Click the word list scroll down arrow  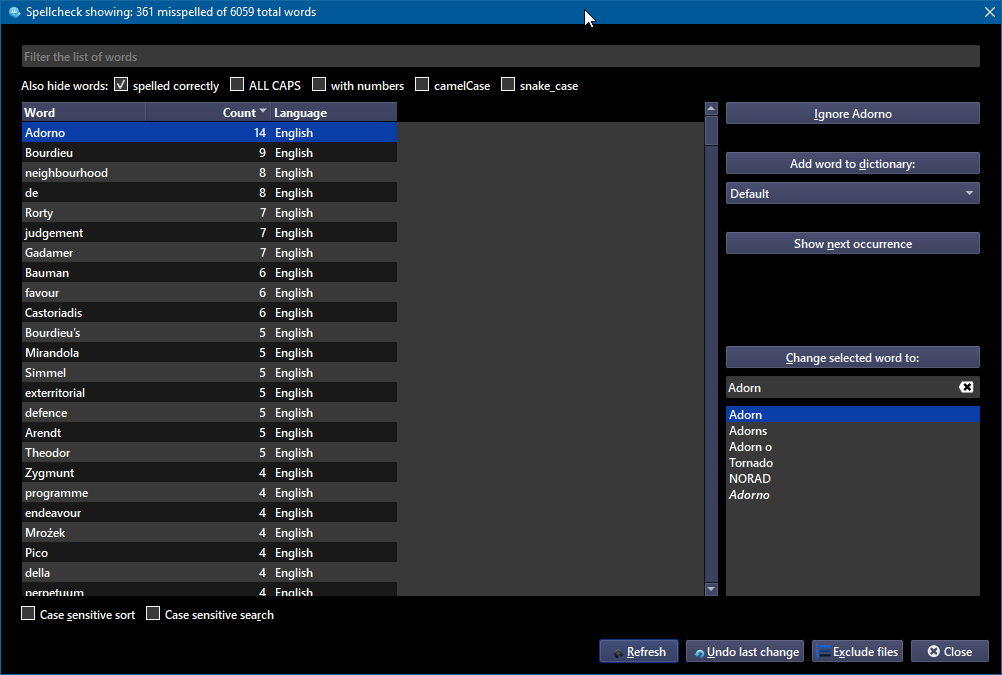[711, 589]
